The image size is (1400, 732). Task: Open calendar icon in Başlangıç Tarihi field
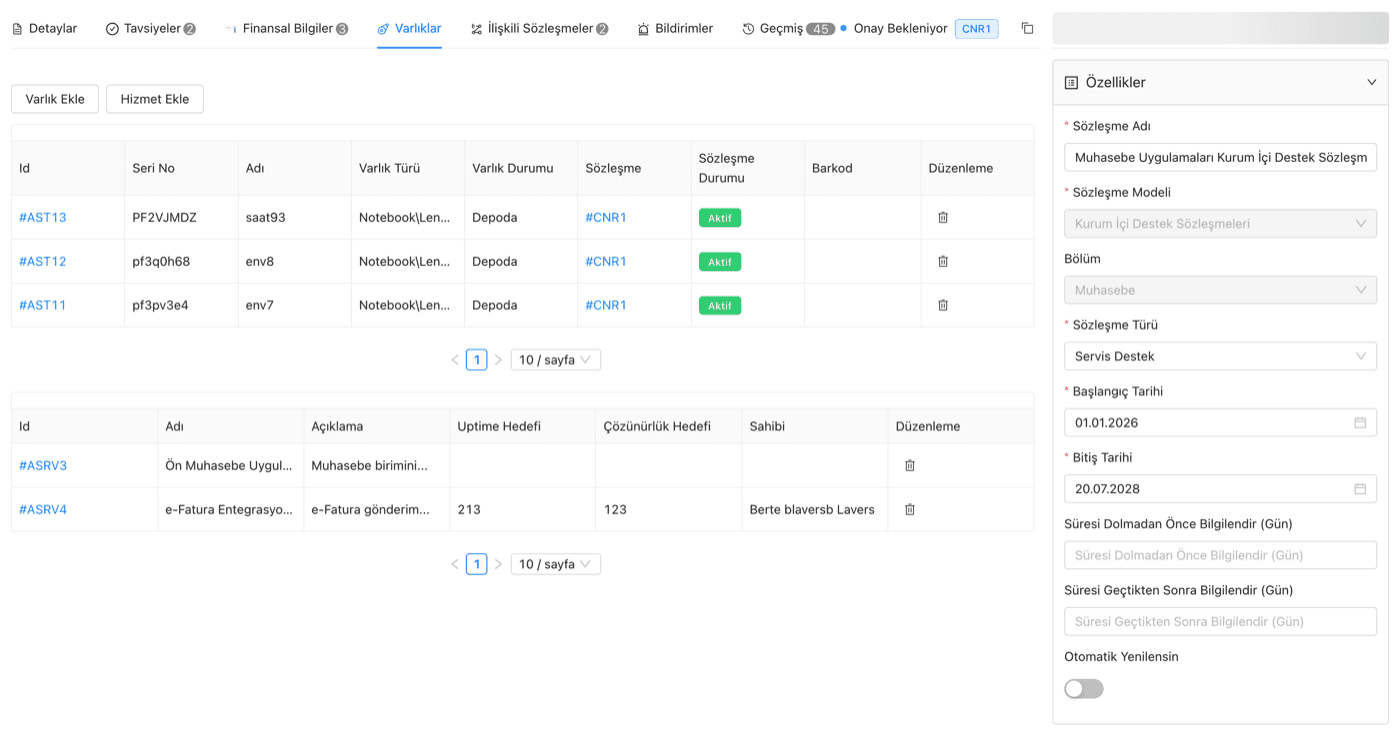tap(1360, 422)
